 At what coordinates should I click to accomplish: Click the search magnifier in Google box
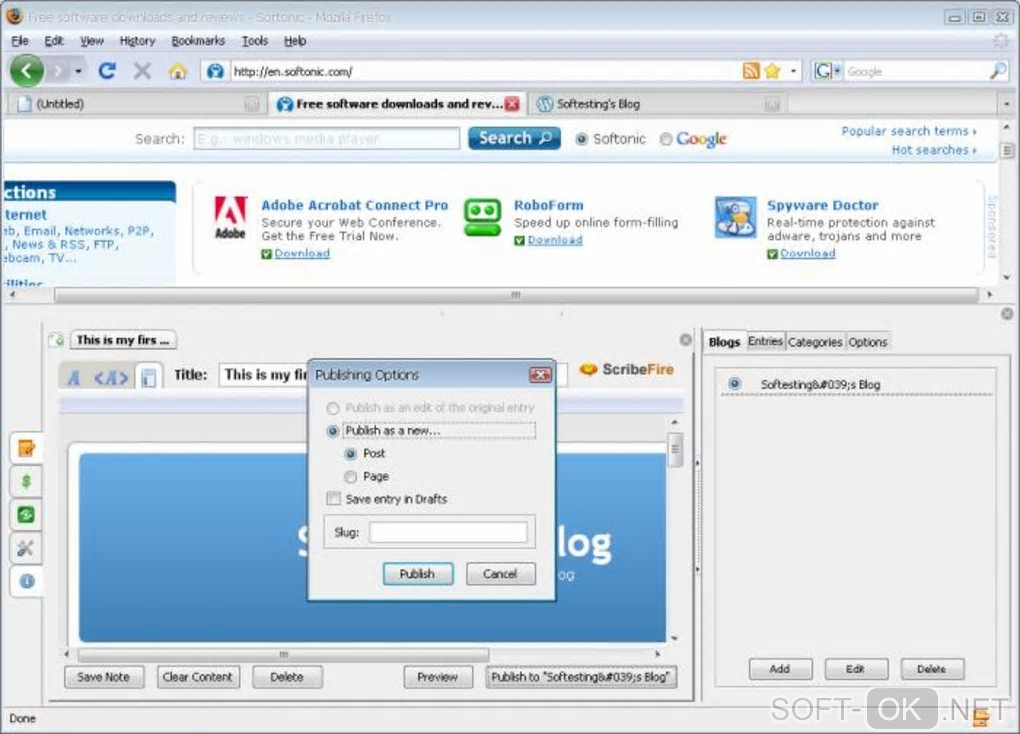tap(997, 71)
